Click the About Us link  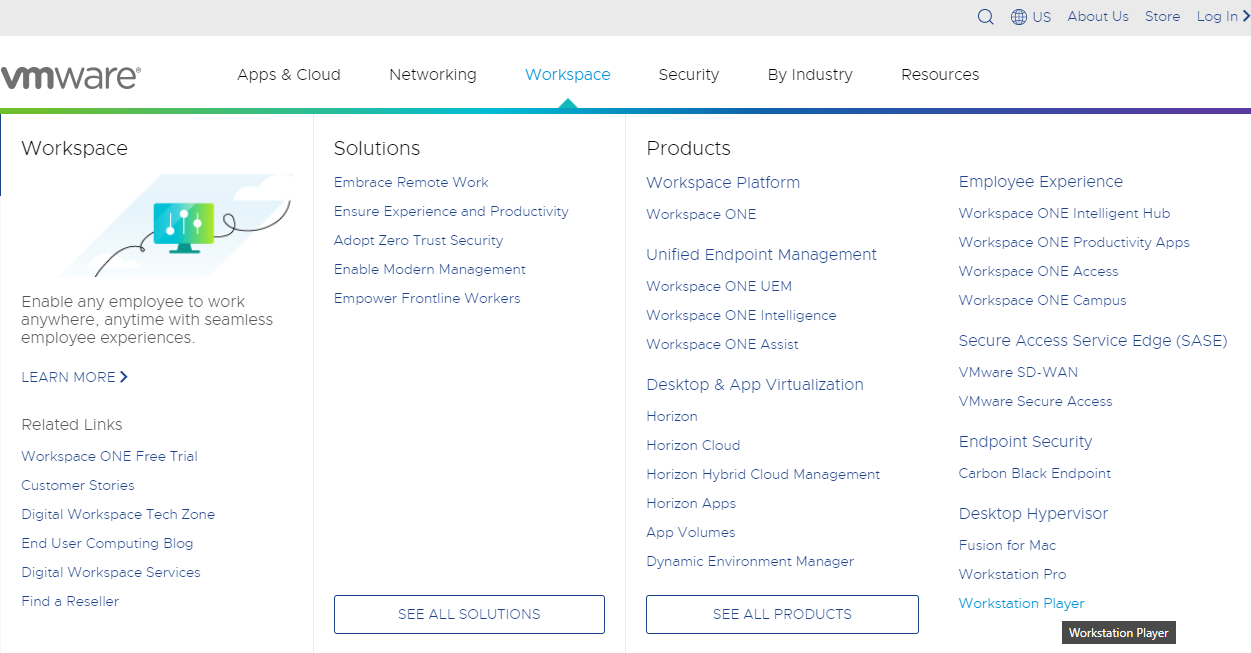tap(1098, 17)
